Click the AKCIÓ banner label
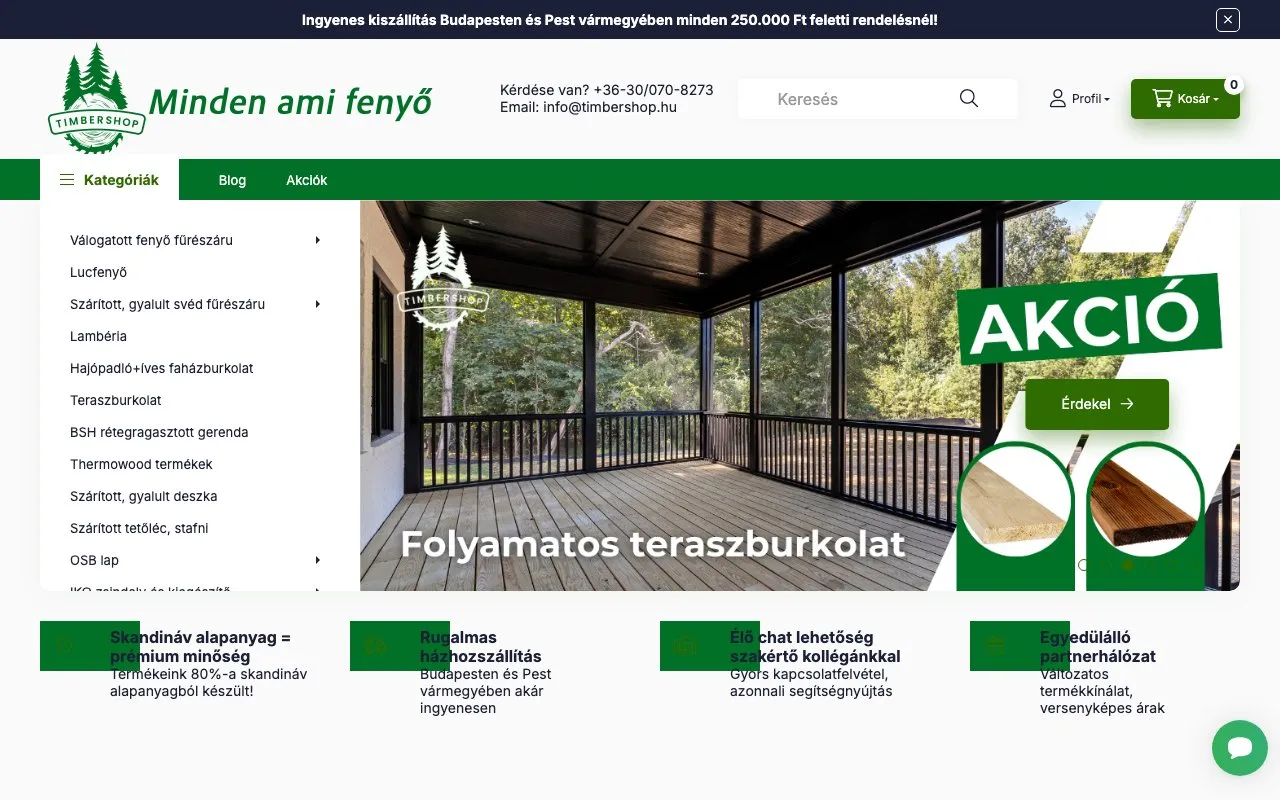 (1088, 320)
